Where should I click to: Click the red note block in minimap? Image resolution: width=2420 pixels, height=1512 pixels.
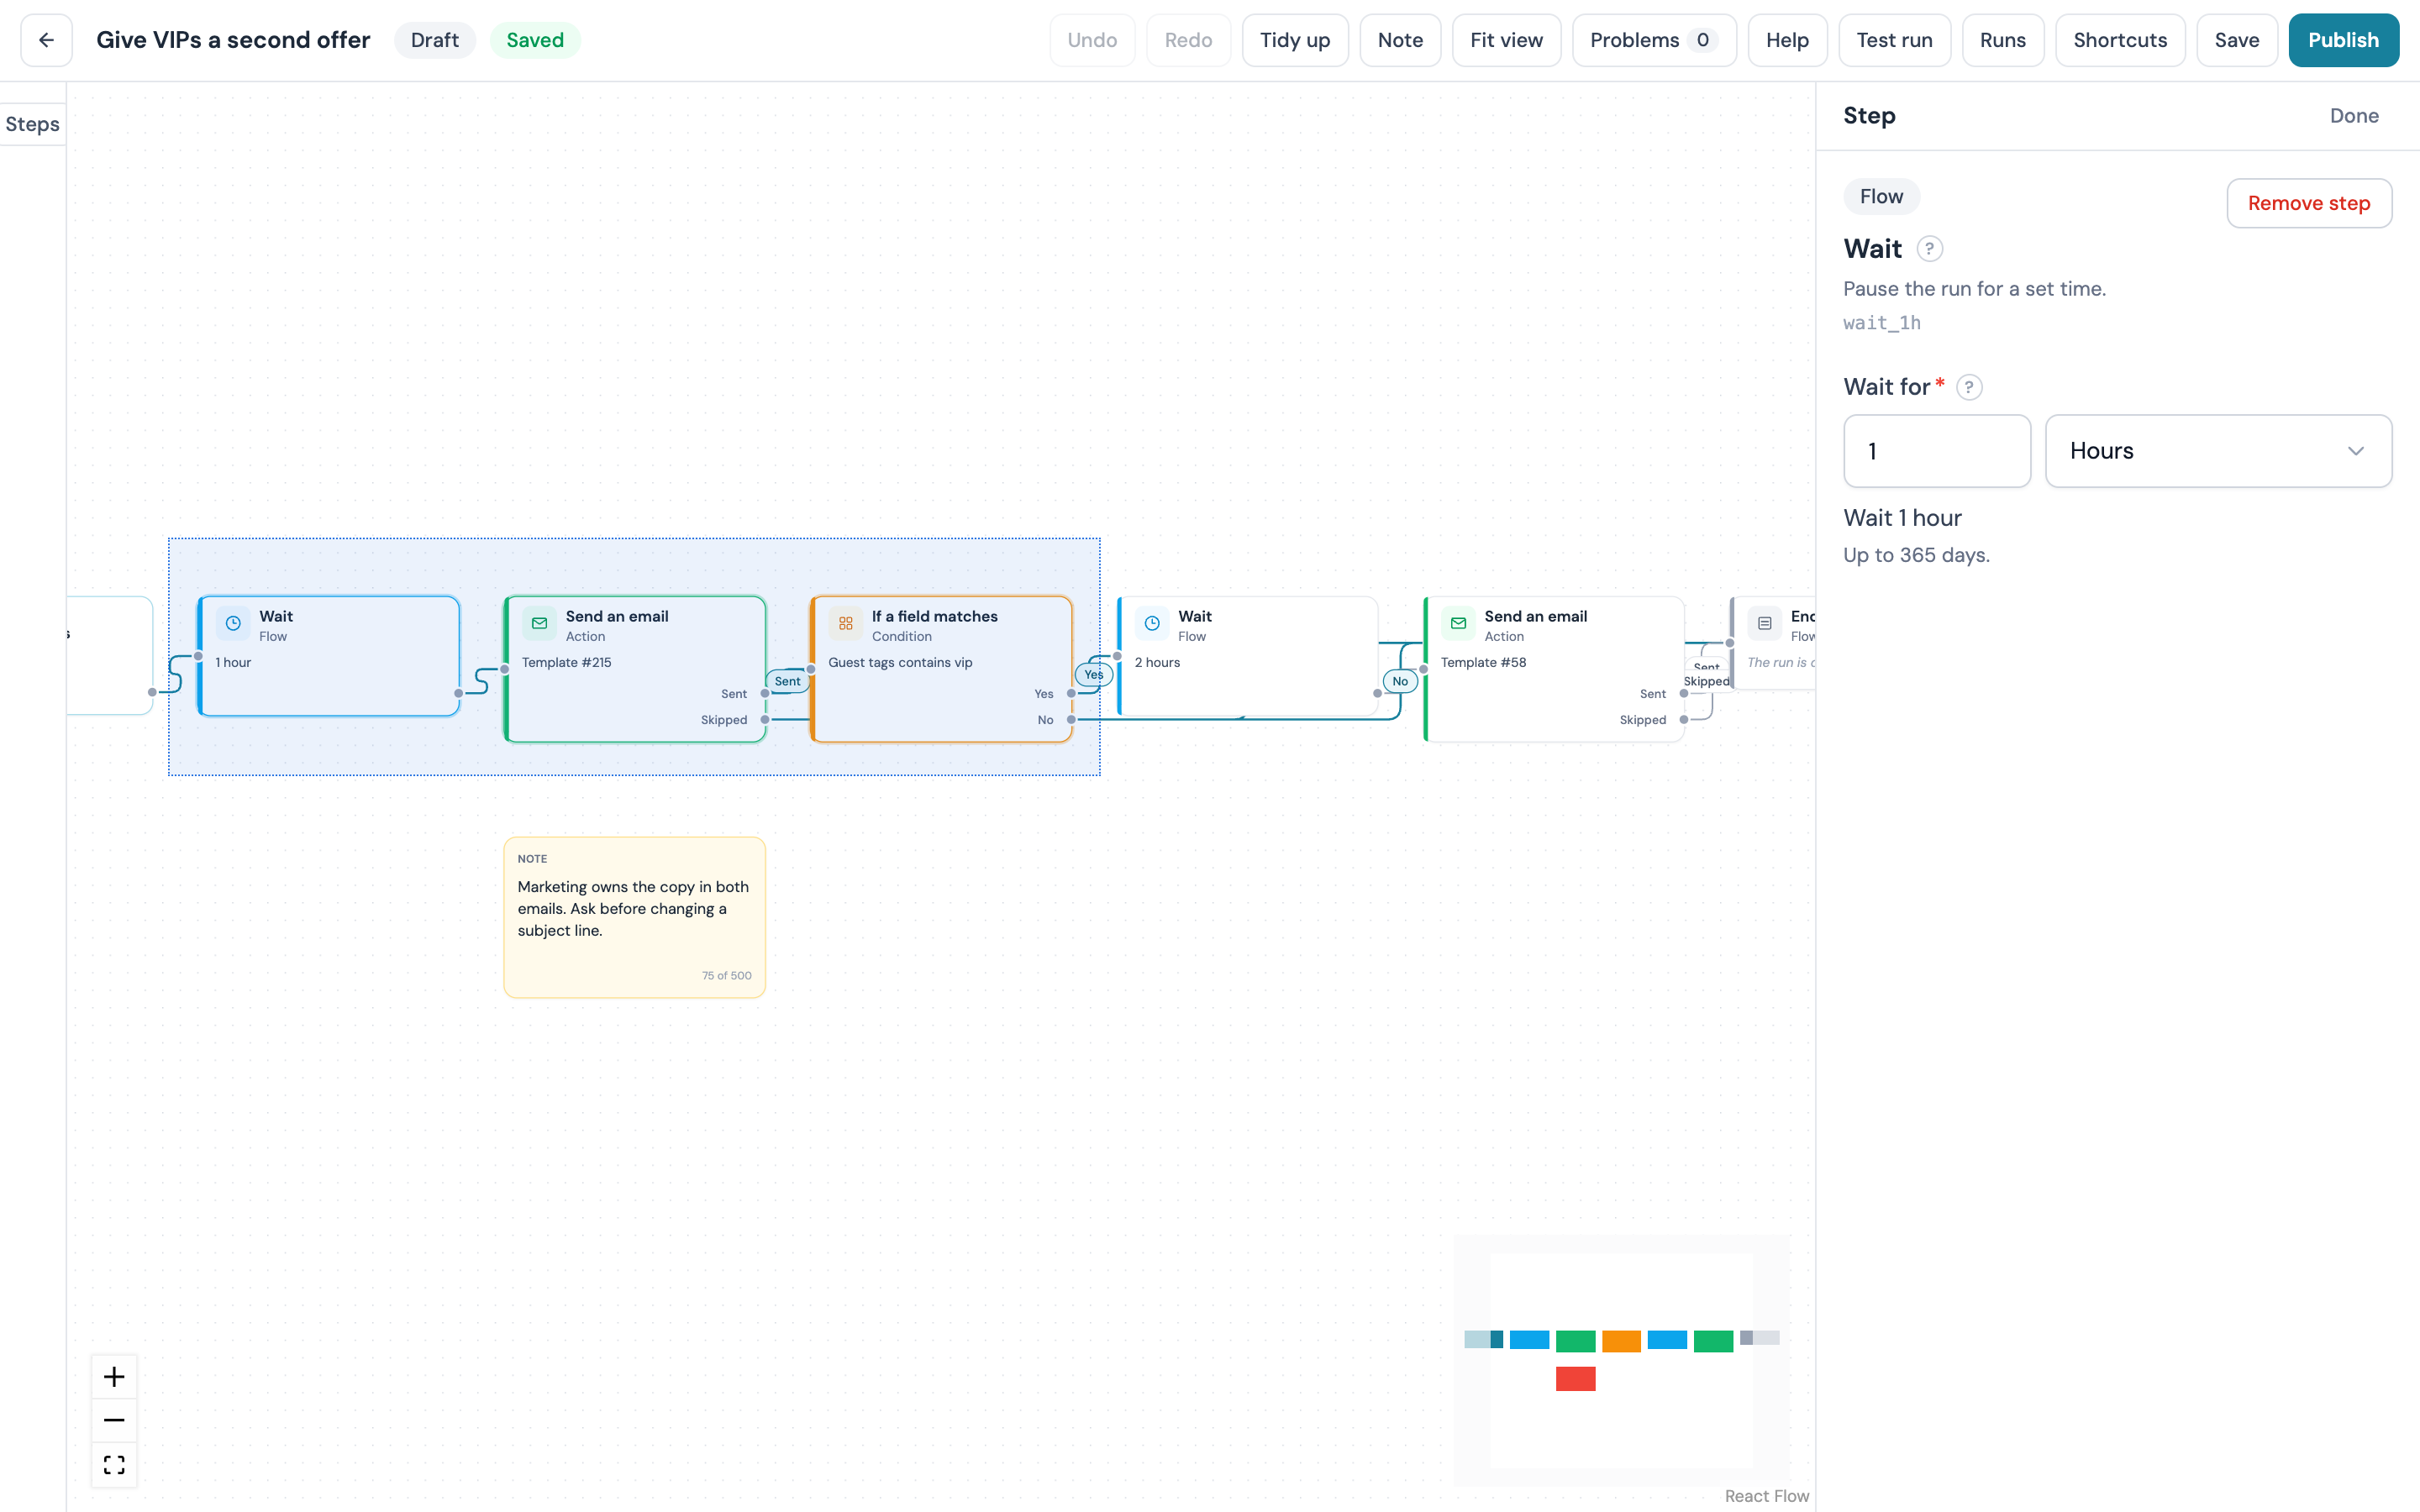[1575, 1379]
